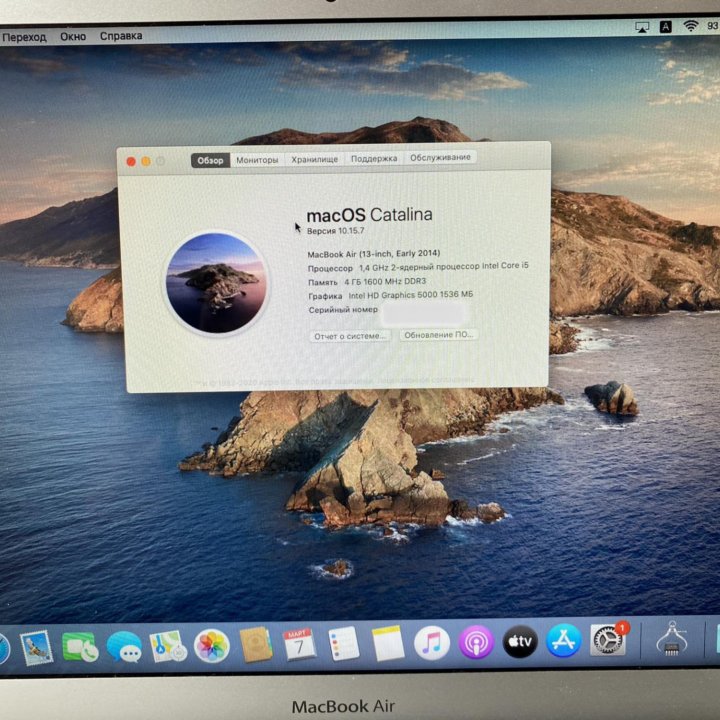Switch to the Обслуживание tab
Screen dimensions: 720x720
coord(440,158)
